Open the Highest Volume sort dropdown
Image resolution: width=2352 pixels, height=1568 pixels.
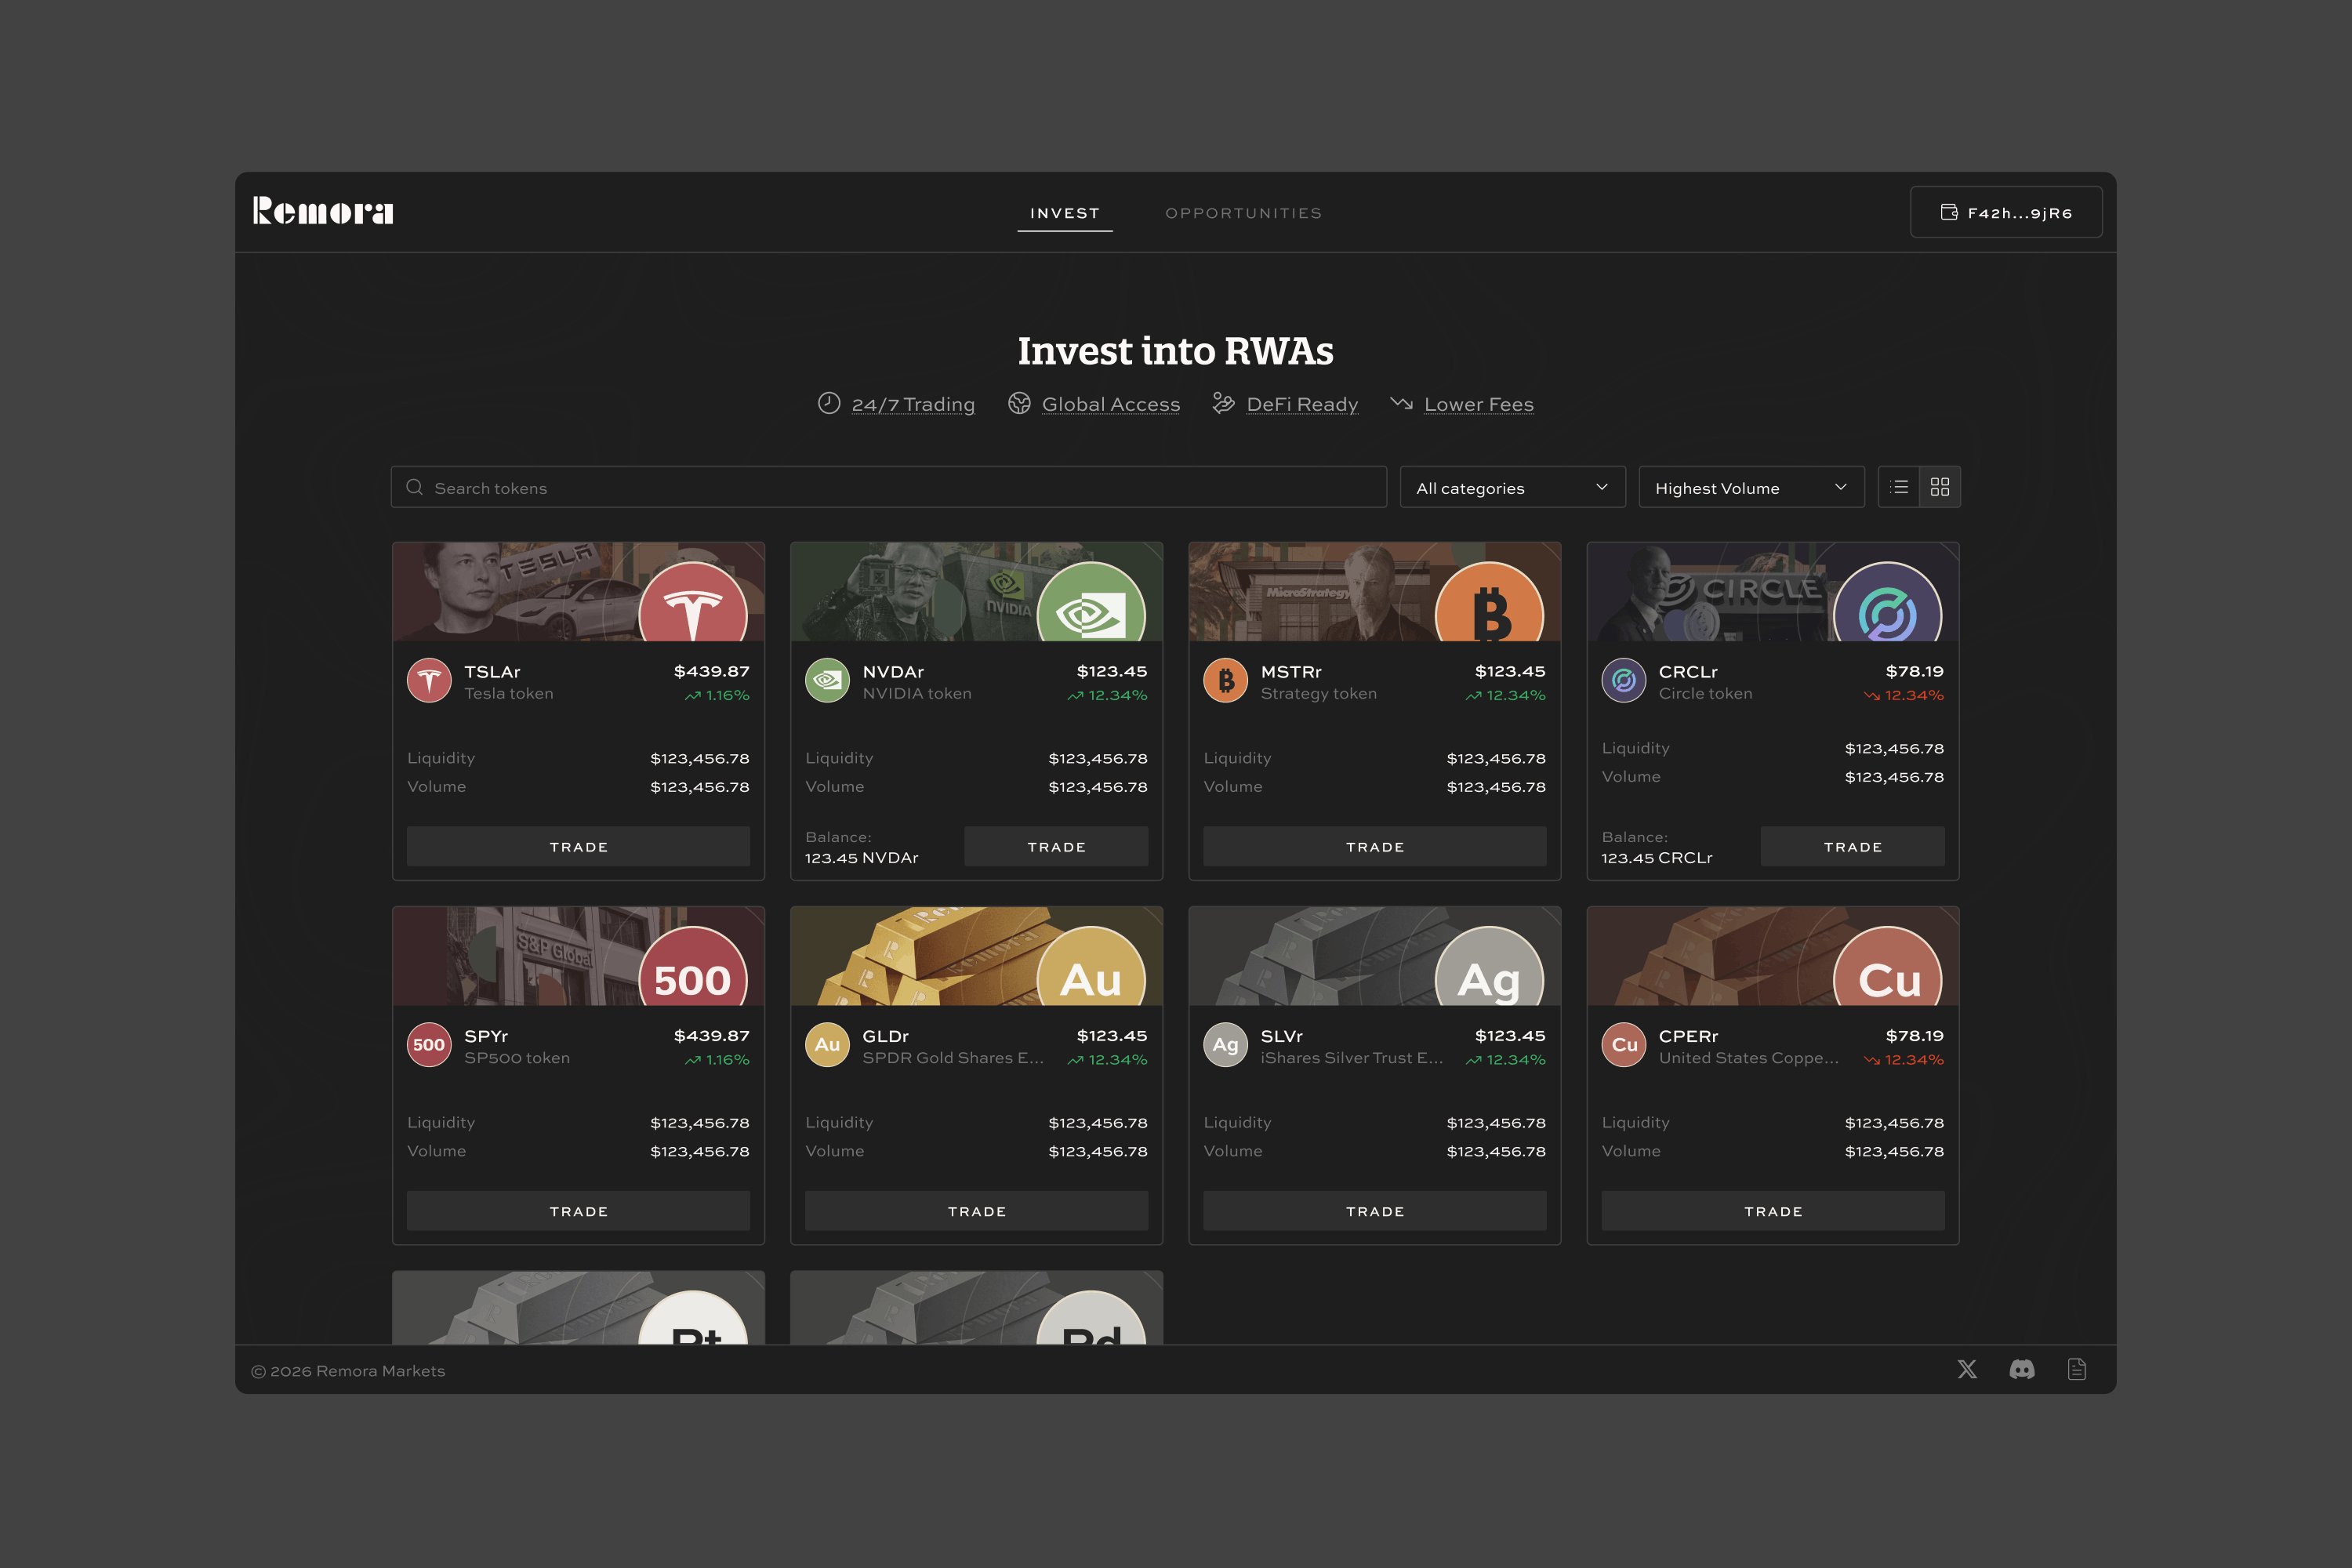[1752, 487]
